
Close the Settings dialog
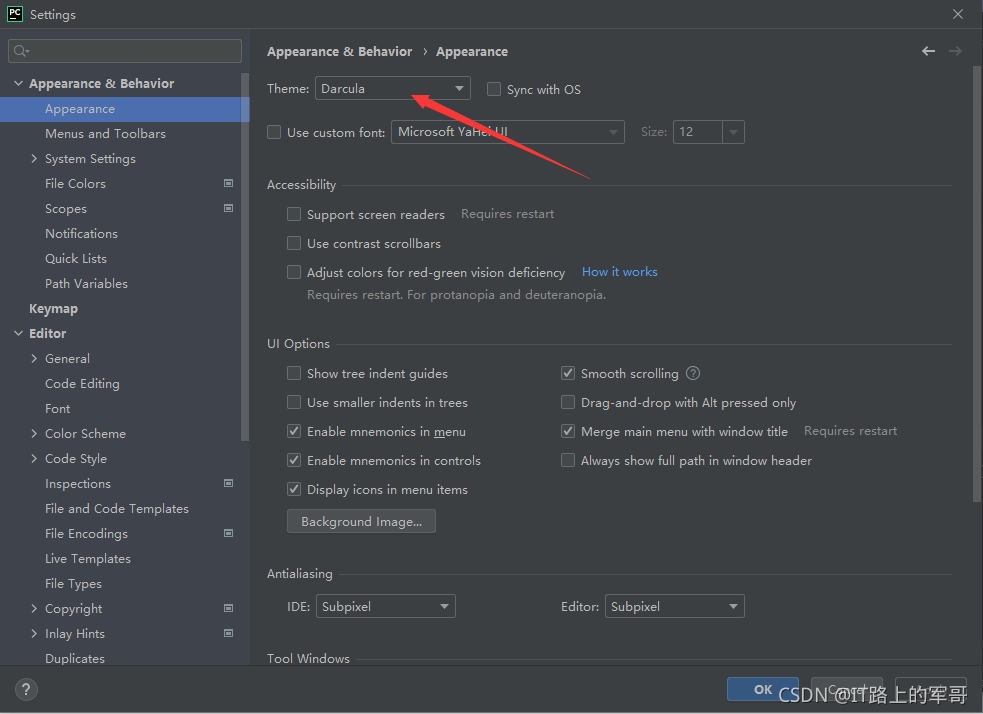coord(958,14)
